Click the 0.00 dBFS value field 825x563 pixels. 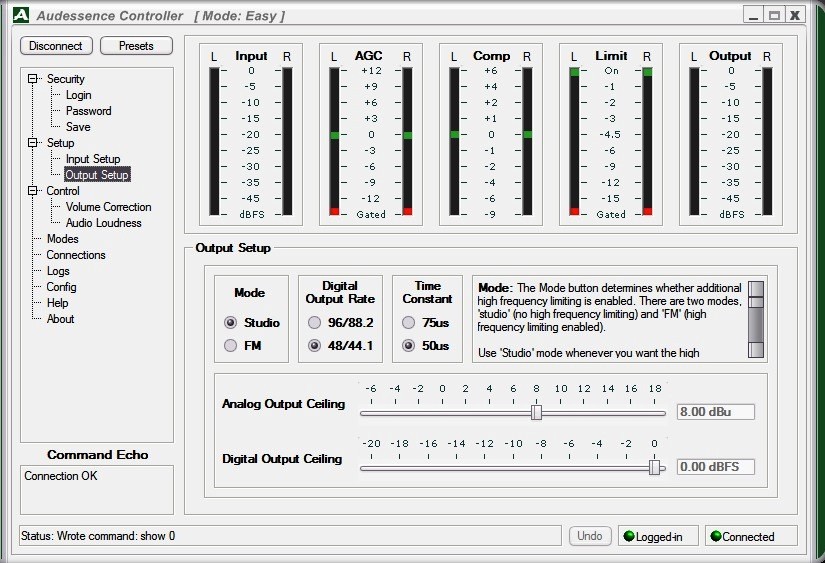pyautogui.click(x=716, y=467)
